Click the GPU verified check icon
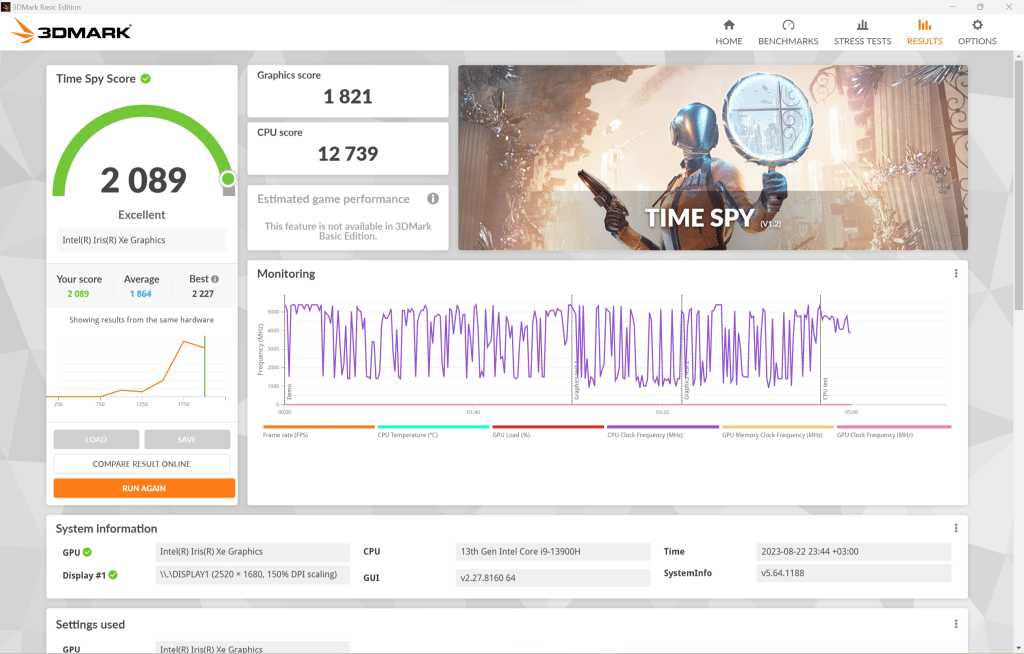 88,552
